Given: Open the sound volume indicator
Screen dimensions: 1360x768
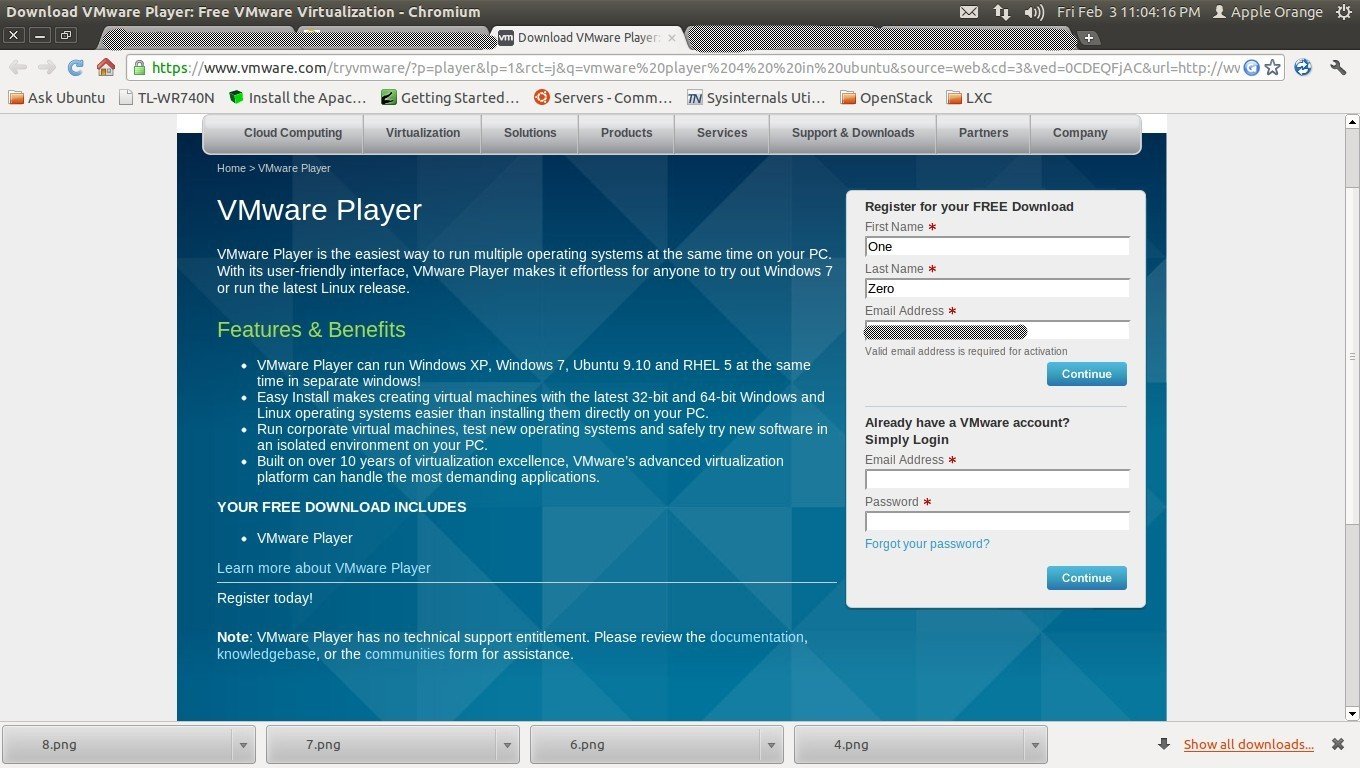Looking at the screenshot, I should pos(1034,12).
